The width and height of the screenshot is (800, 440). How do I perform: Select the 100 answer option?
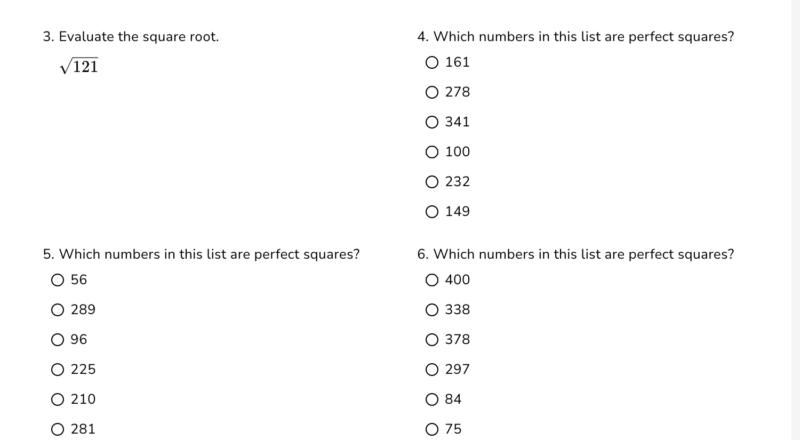432,152
